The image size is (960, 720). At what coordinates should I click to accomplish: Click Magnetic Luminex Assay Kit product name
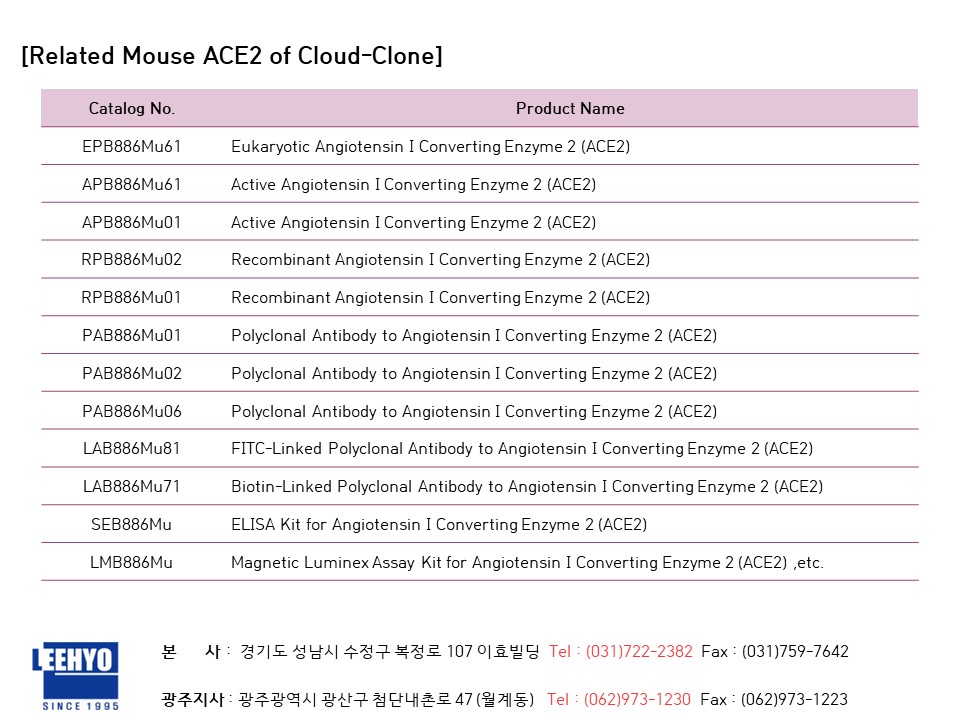(x=527, y=563)
